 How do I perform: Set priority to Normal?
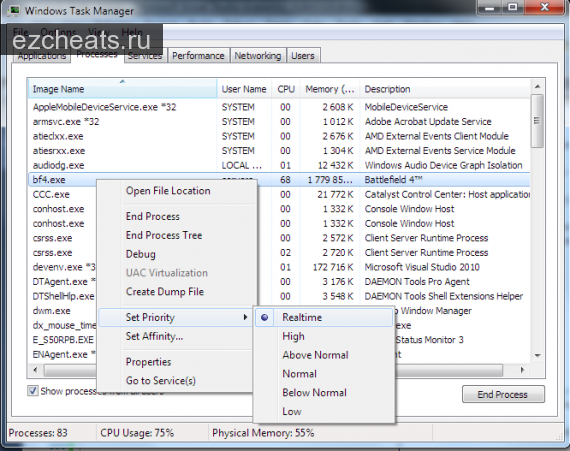pos(300,374)
